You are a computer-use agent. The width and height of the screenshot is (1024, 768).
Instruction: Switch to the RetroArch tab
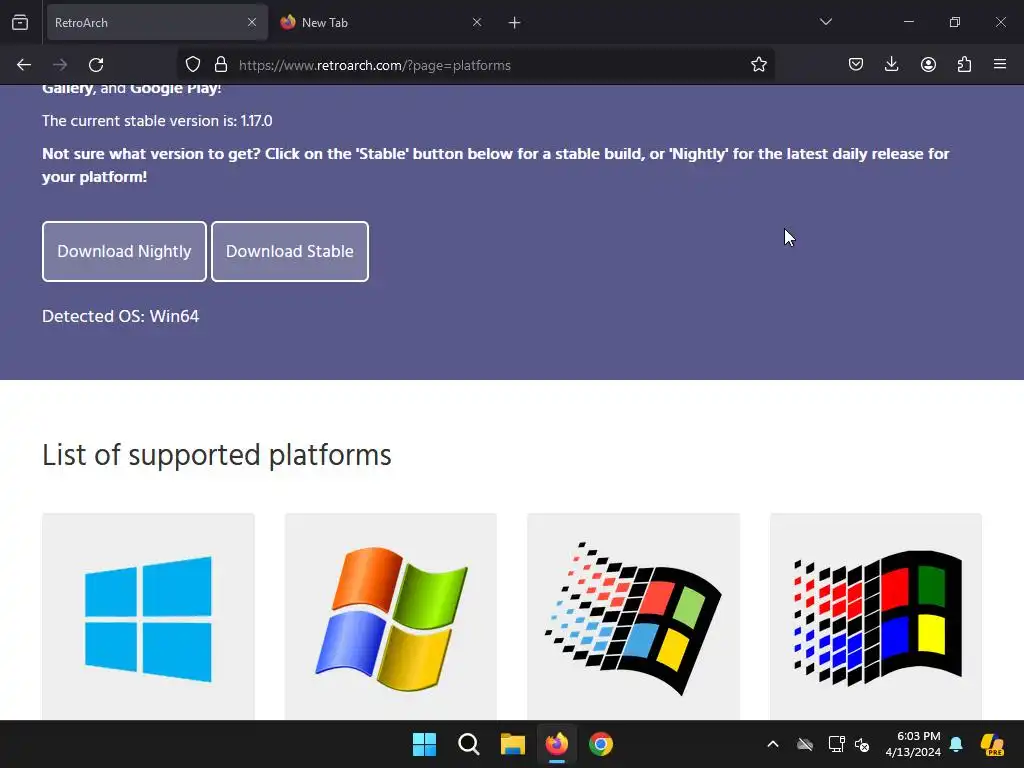157,22
